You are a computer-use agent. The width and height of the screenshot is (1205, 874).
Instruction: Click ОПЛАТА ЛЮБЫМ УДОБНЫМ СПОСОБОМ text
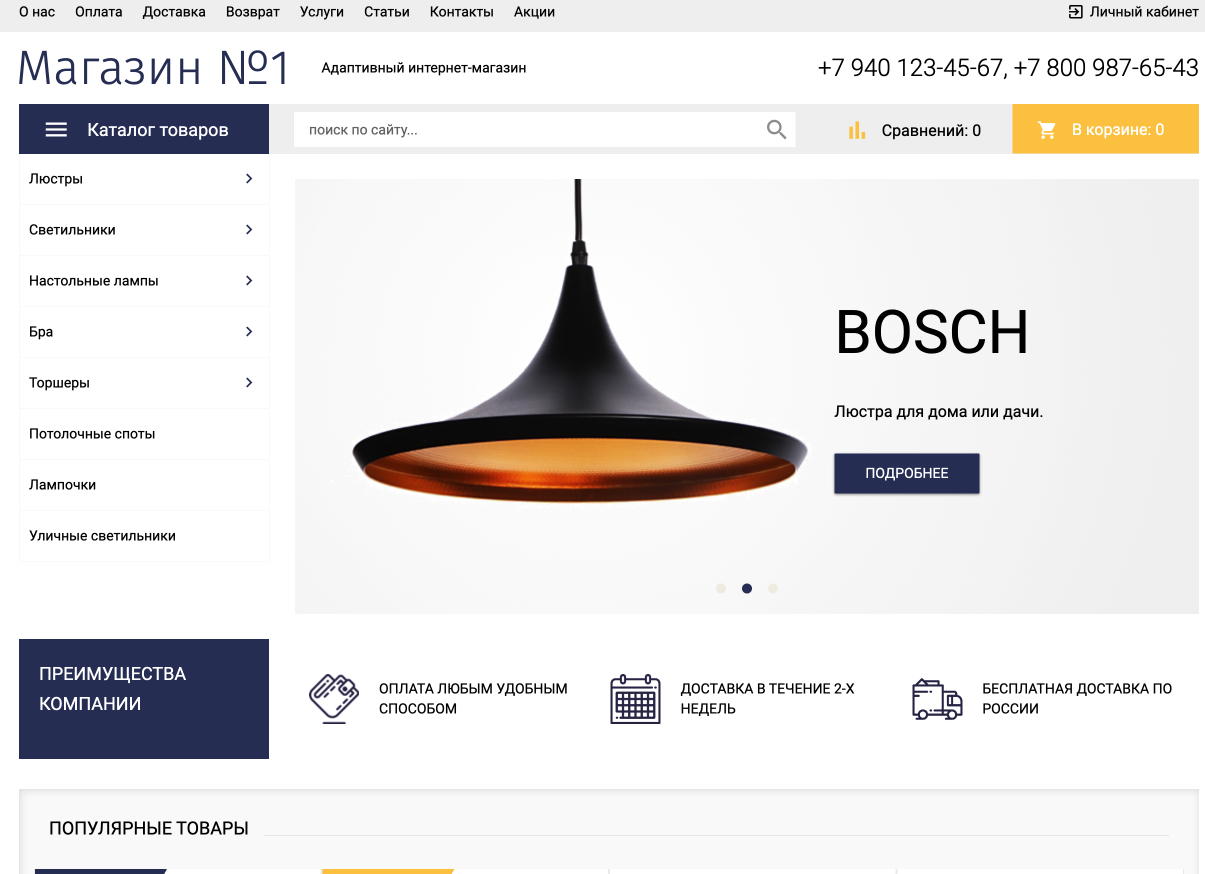coord(473,699)
